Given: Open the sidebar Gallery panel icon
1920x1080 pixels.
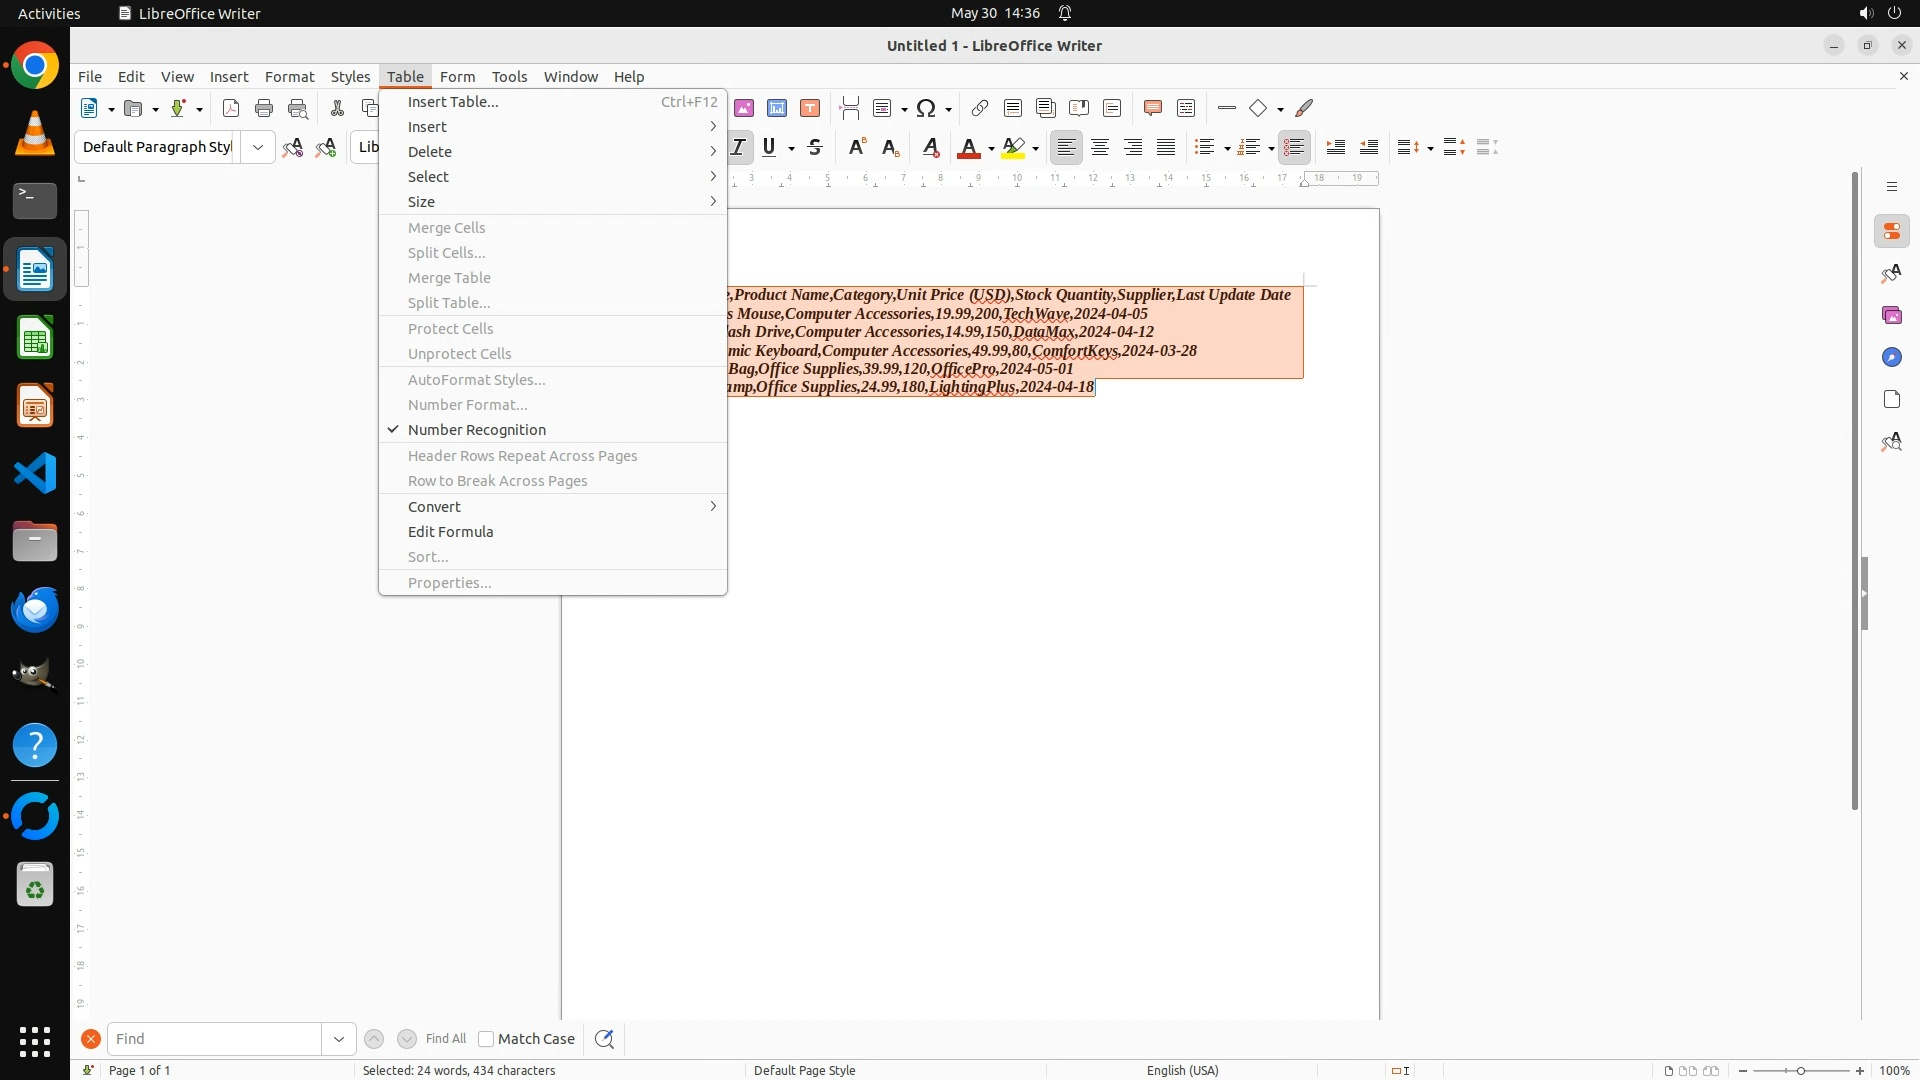Looking at the screenshot, I should click(x=1891, y=316).
